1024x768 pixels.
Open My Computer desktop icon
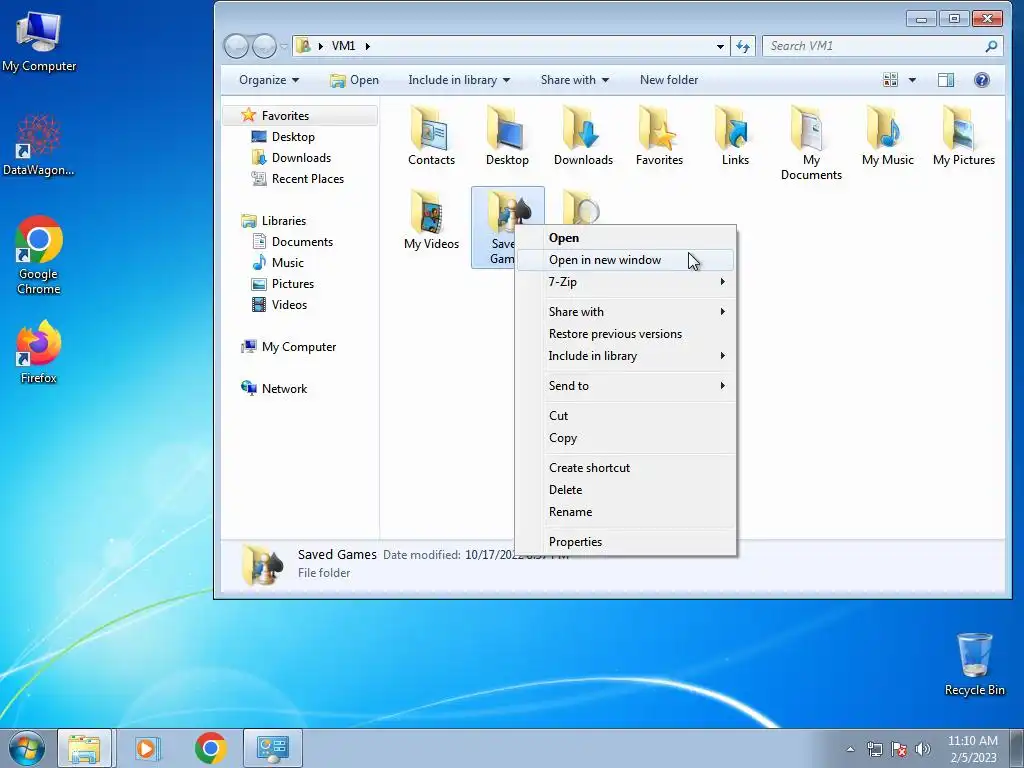coord(39,41)
